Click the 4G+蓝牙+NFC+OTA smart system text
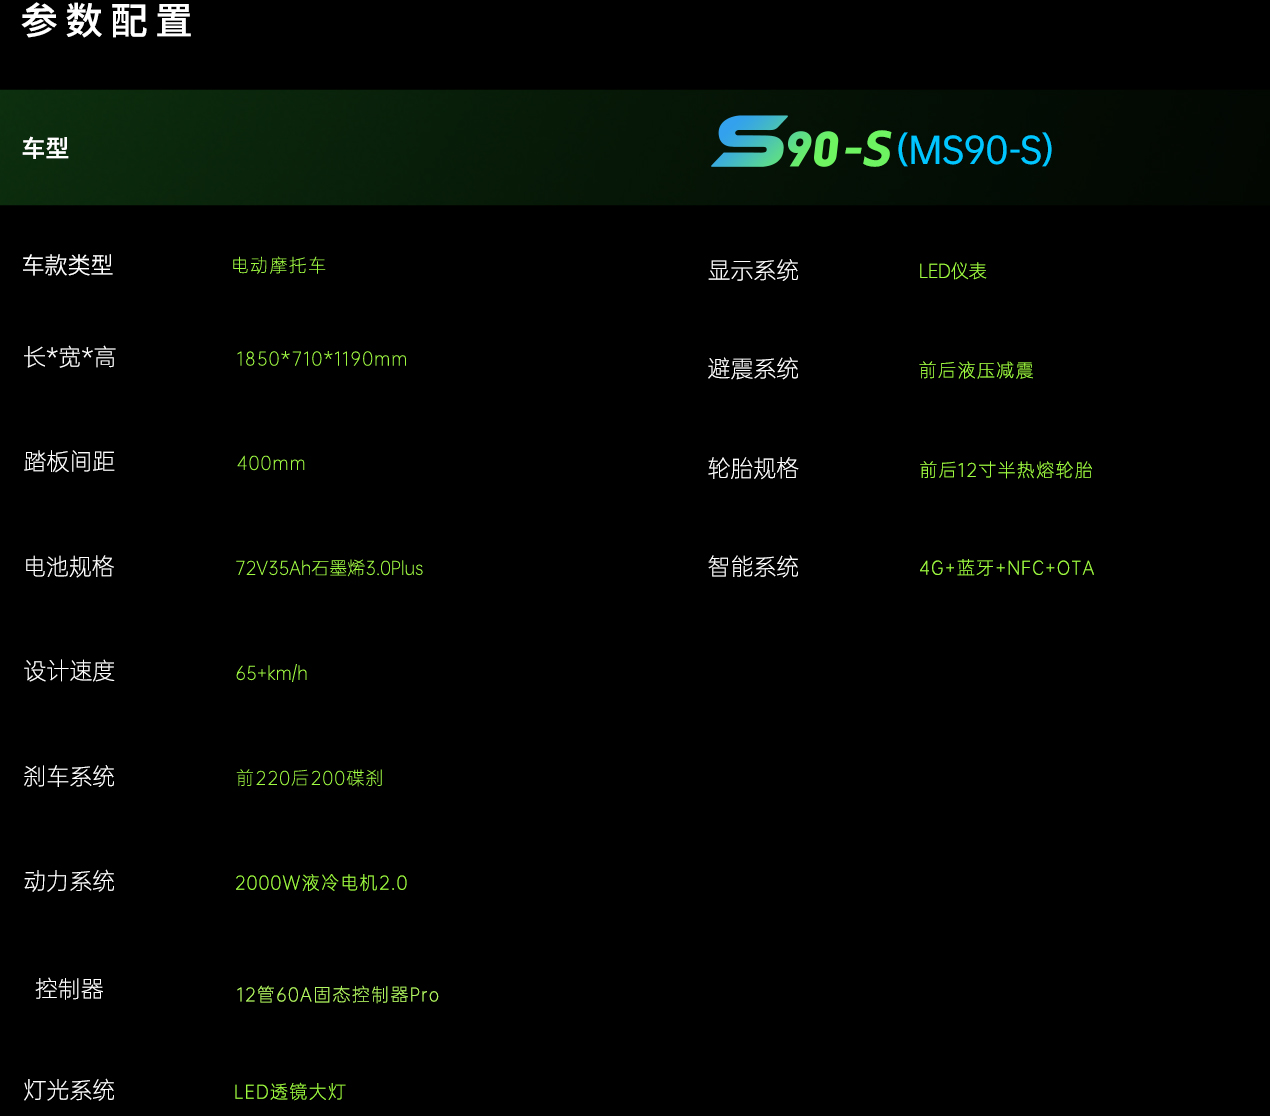The height and width of the screenshot is (1116, 1270). (1007, 568)
